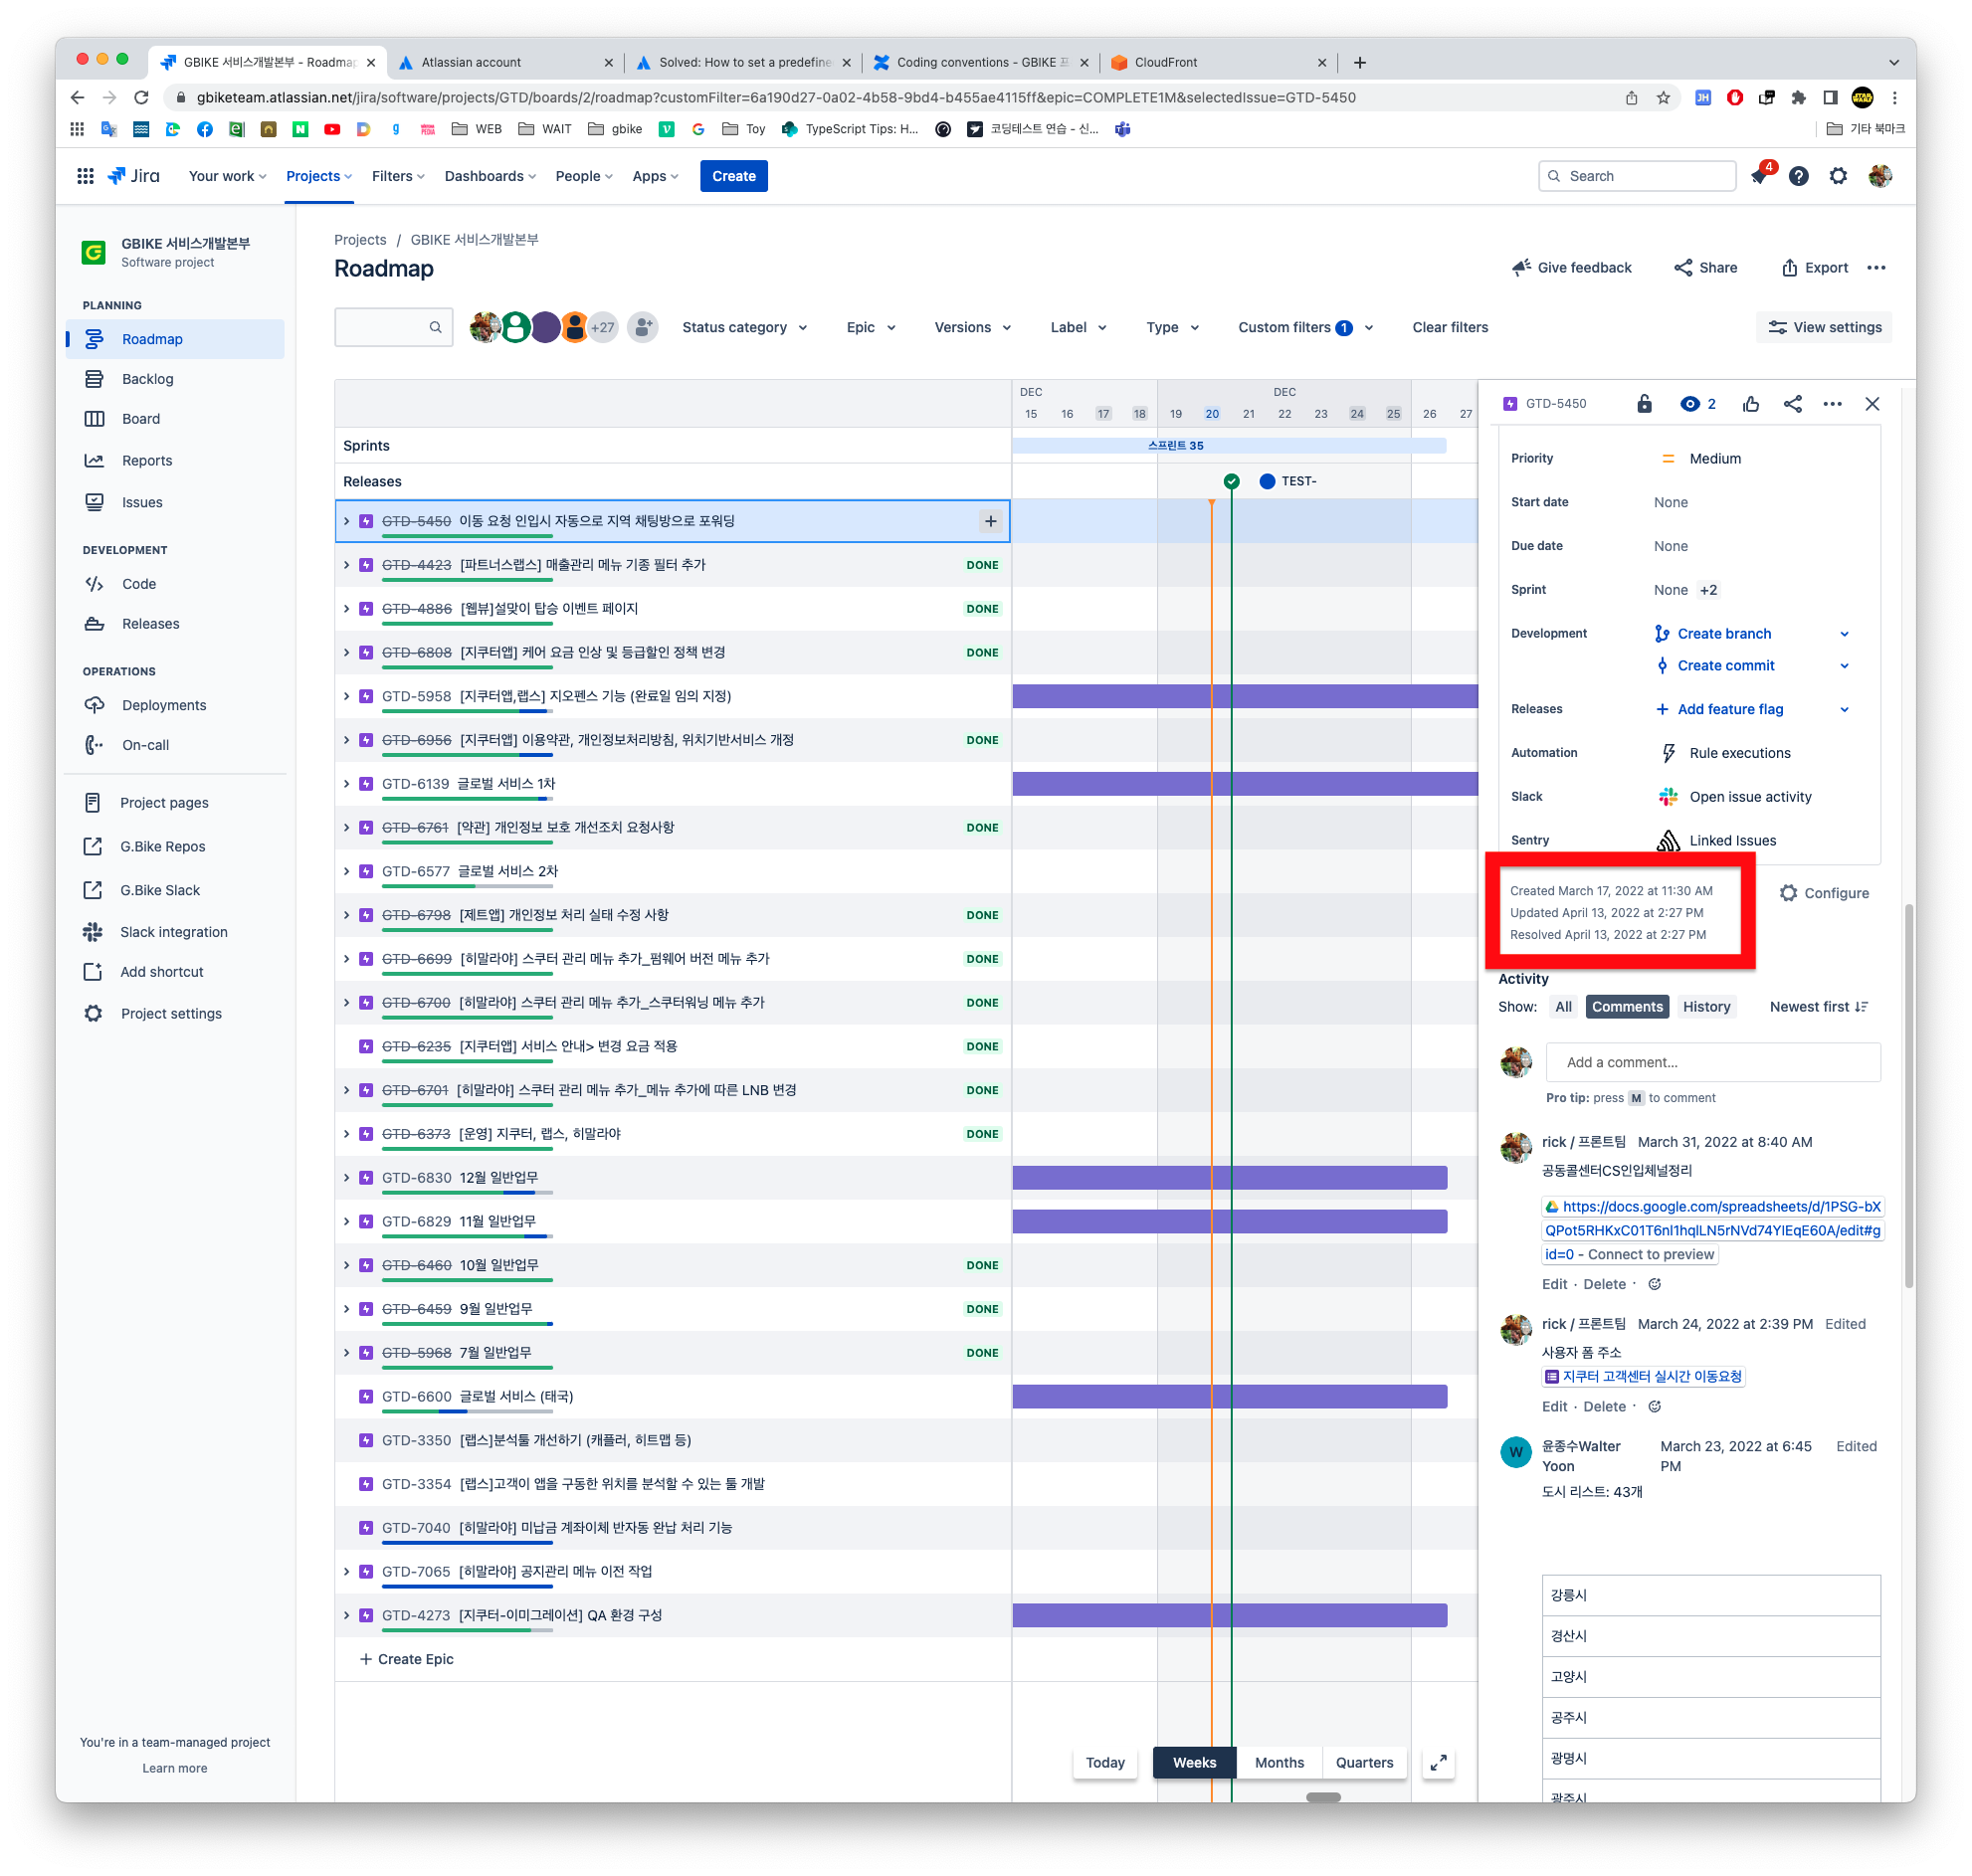Switch the activity feed to History
The width and height of the screenshot is (1972, 1876).
point(1707,1007)
